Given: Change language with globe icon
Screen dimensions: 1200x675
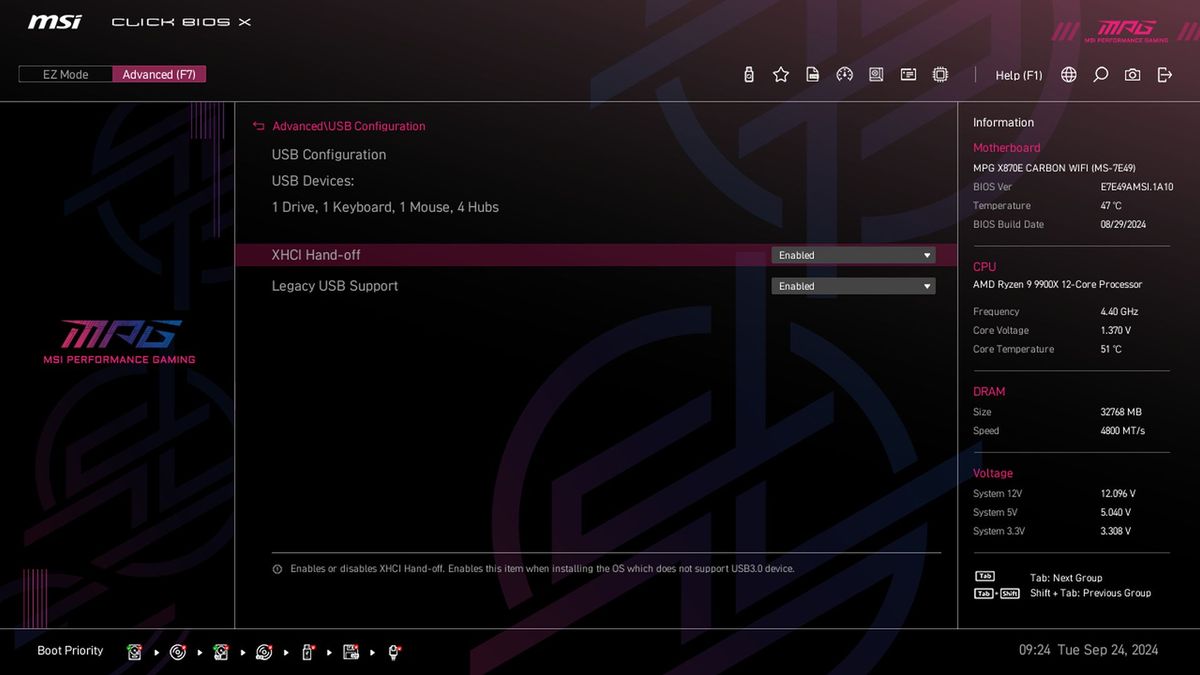Looking at the screenshot, I should [x=1069, y=75].
